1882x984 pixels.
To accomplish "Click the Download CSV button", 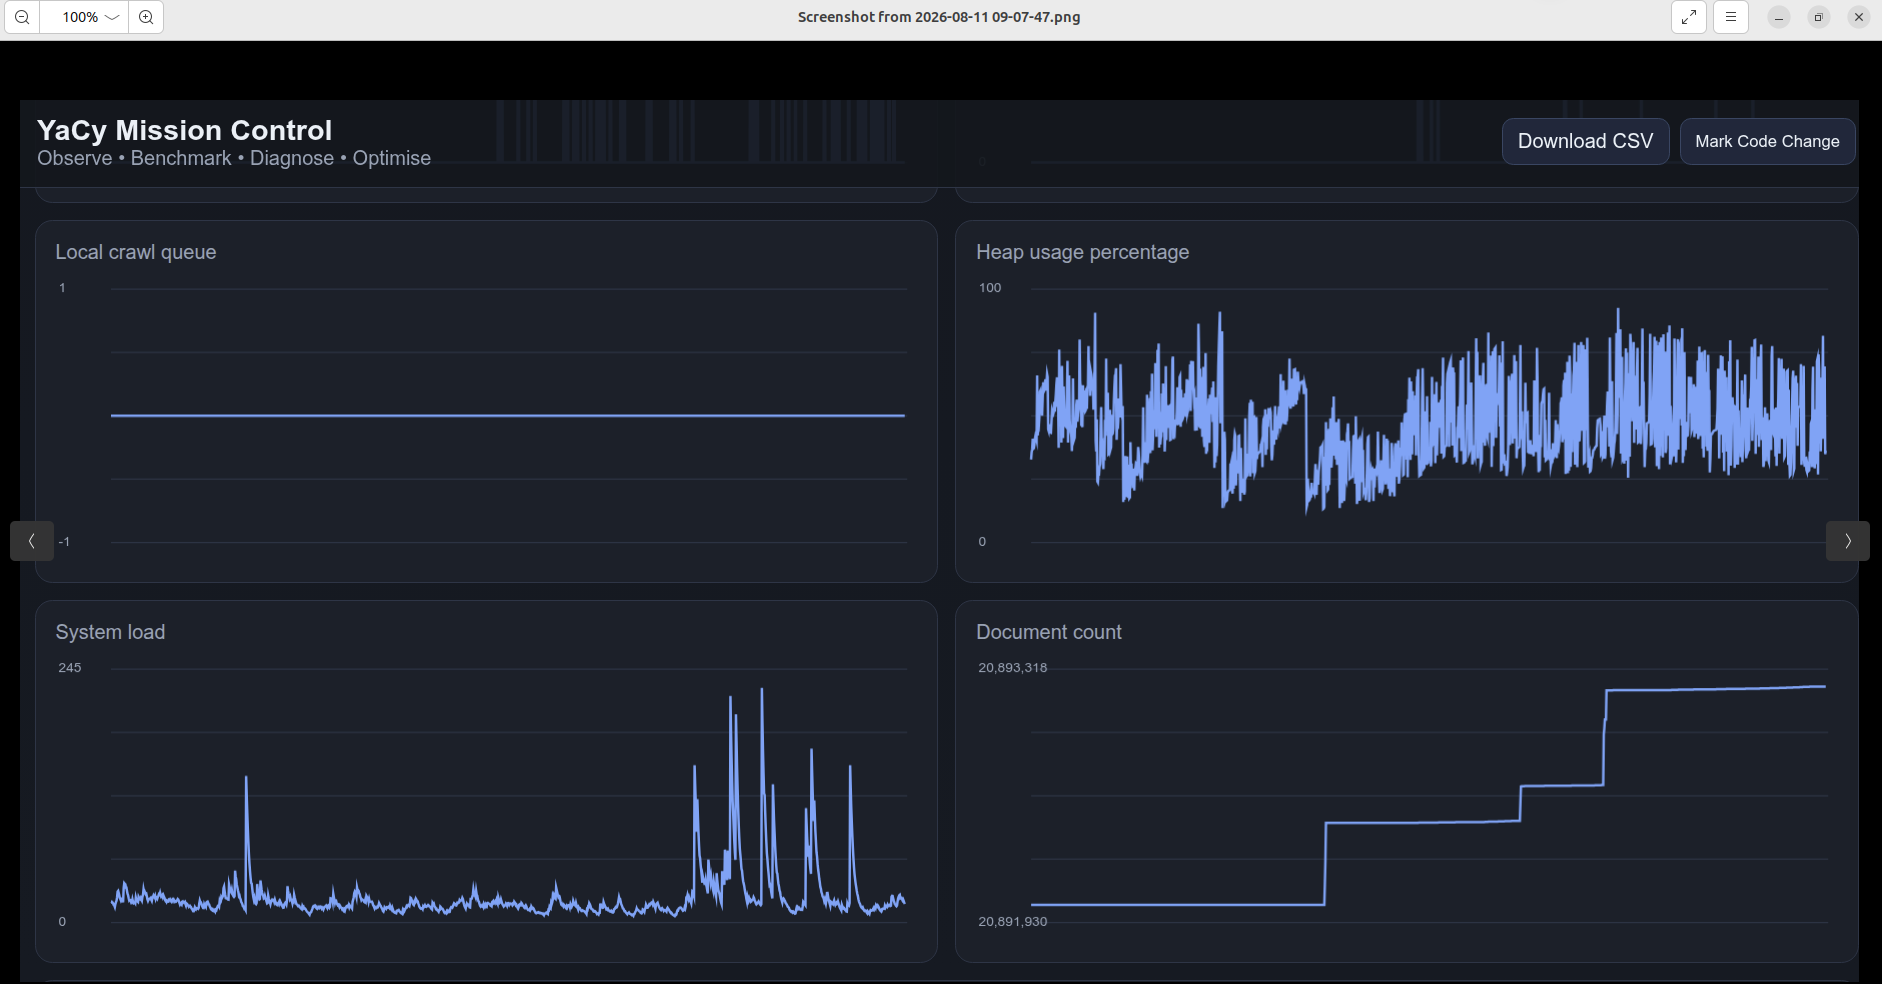I will [x=1585, y=141].
